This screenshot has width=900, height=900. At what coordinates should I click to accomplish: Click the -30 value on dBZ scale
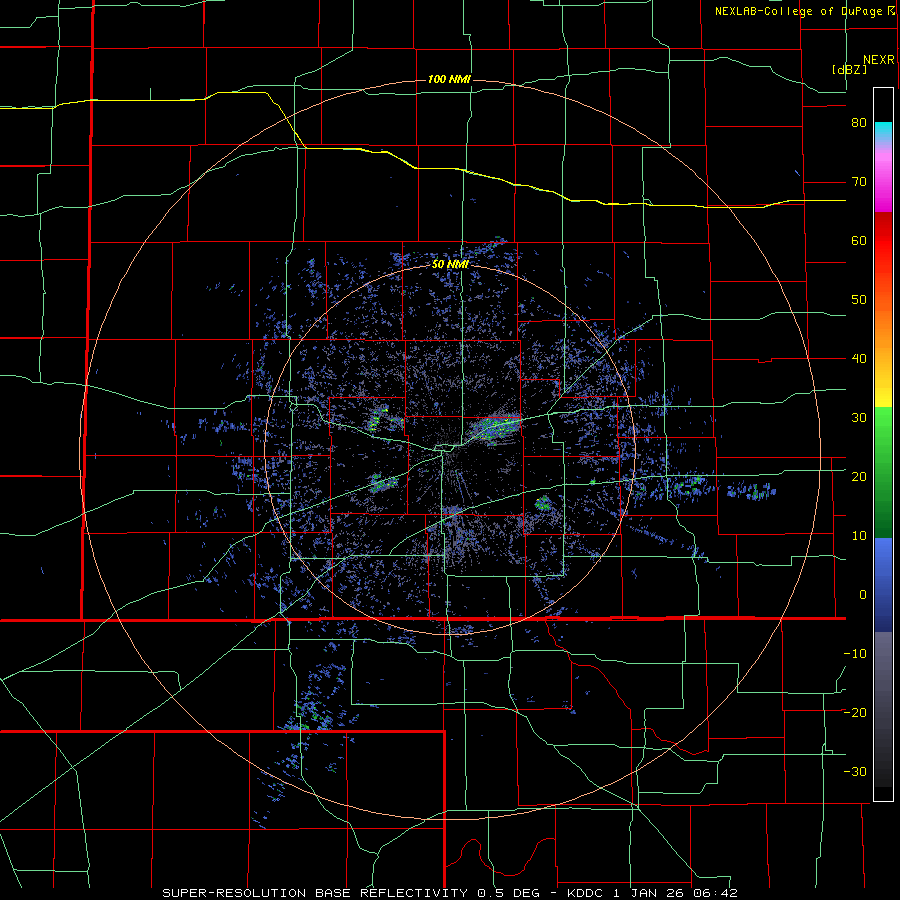pos(855,771)
